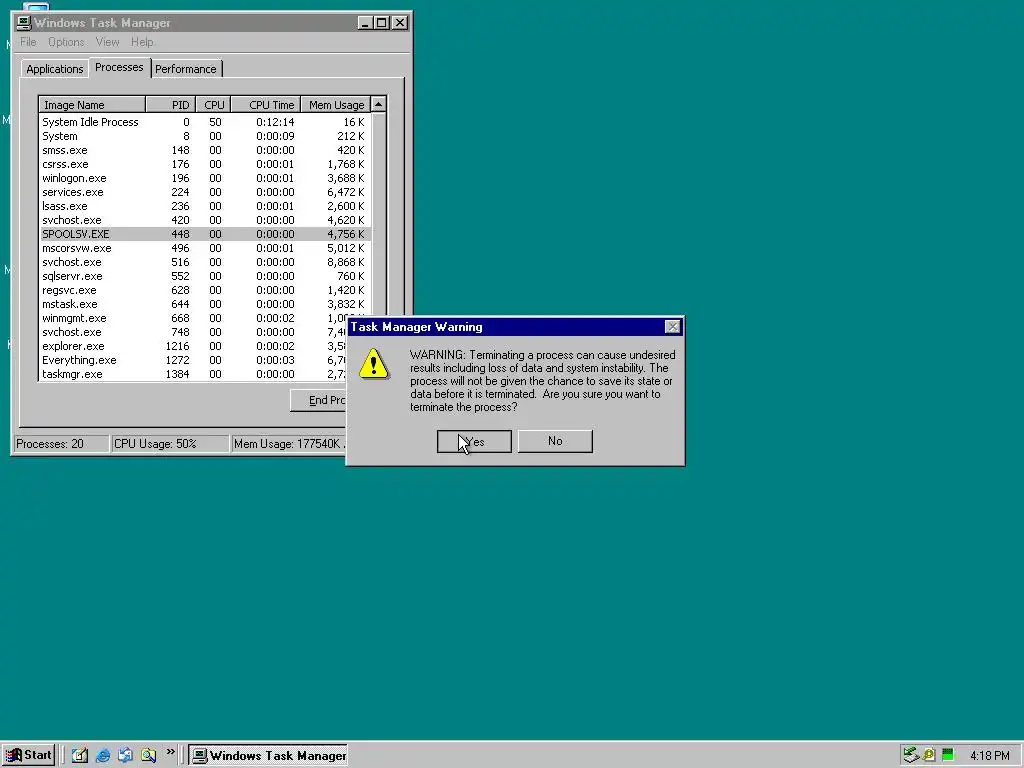Screen dimensions: 1024x768
Task: Select svchost.exe with PID 420
Action: pyautogui.click(x=205, y=220)
